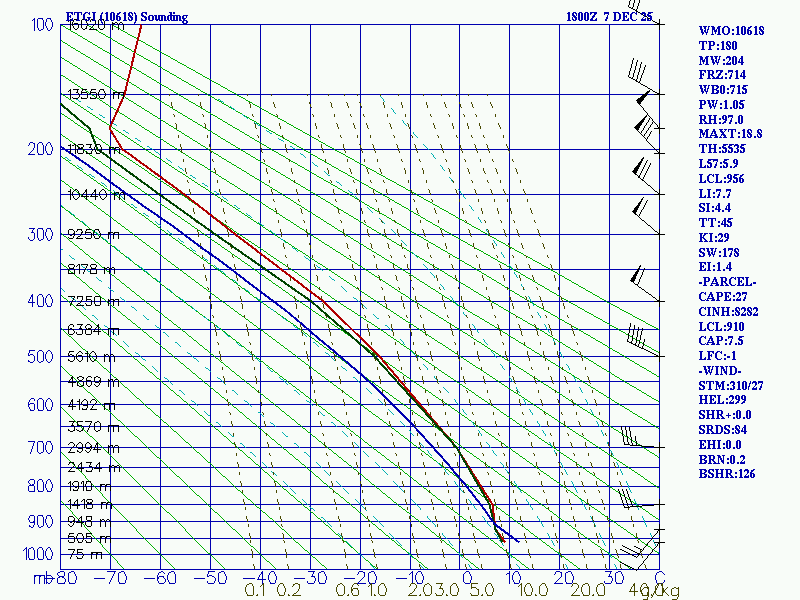The image size is (800, 600).
Task: Select the SHR+:0.0 value
Action: click(x=725, y=414)
